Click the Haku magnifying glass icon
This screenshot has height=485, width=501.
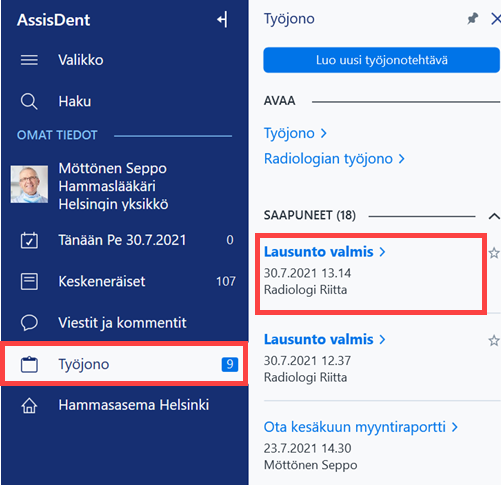[x=29, y=101]
